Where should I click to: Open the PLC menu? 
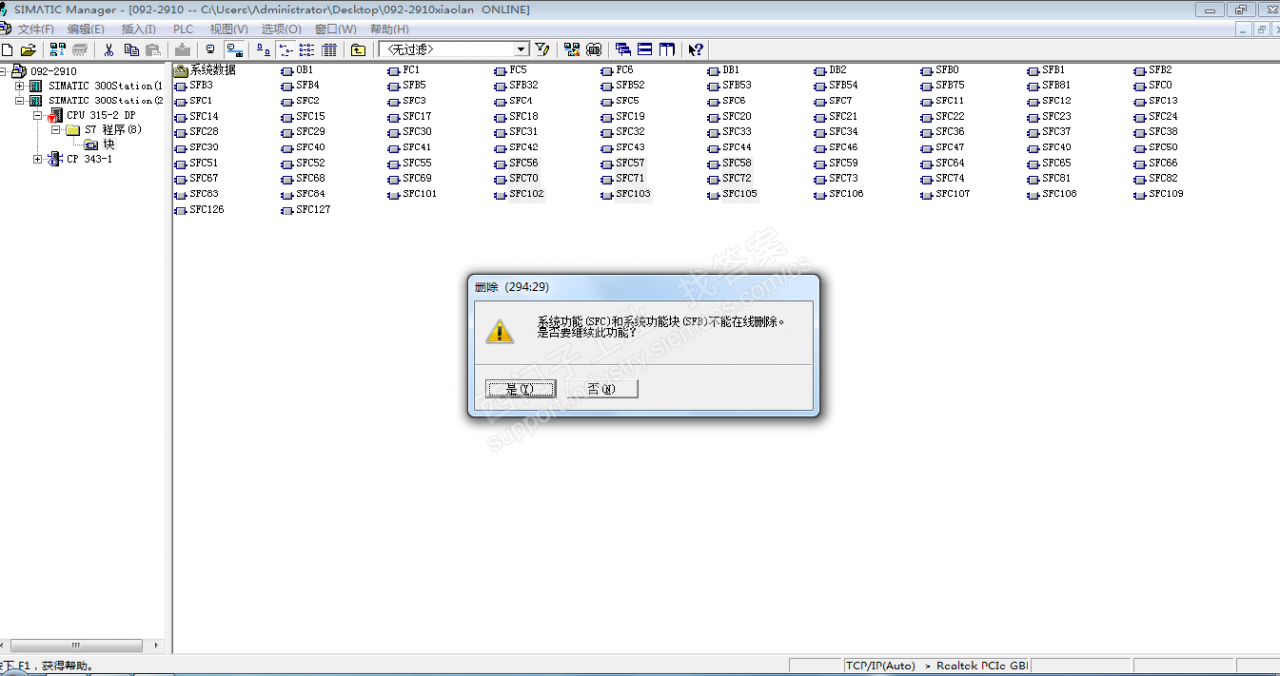click(183, 29)
